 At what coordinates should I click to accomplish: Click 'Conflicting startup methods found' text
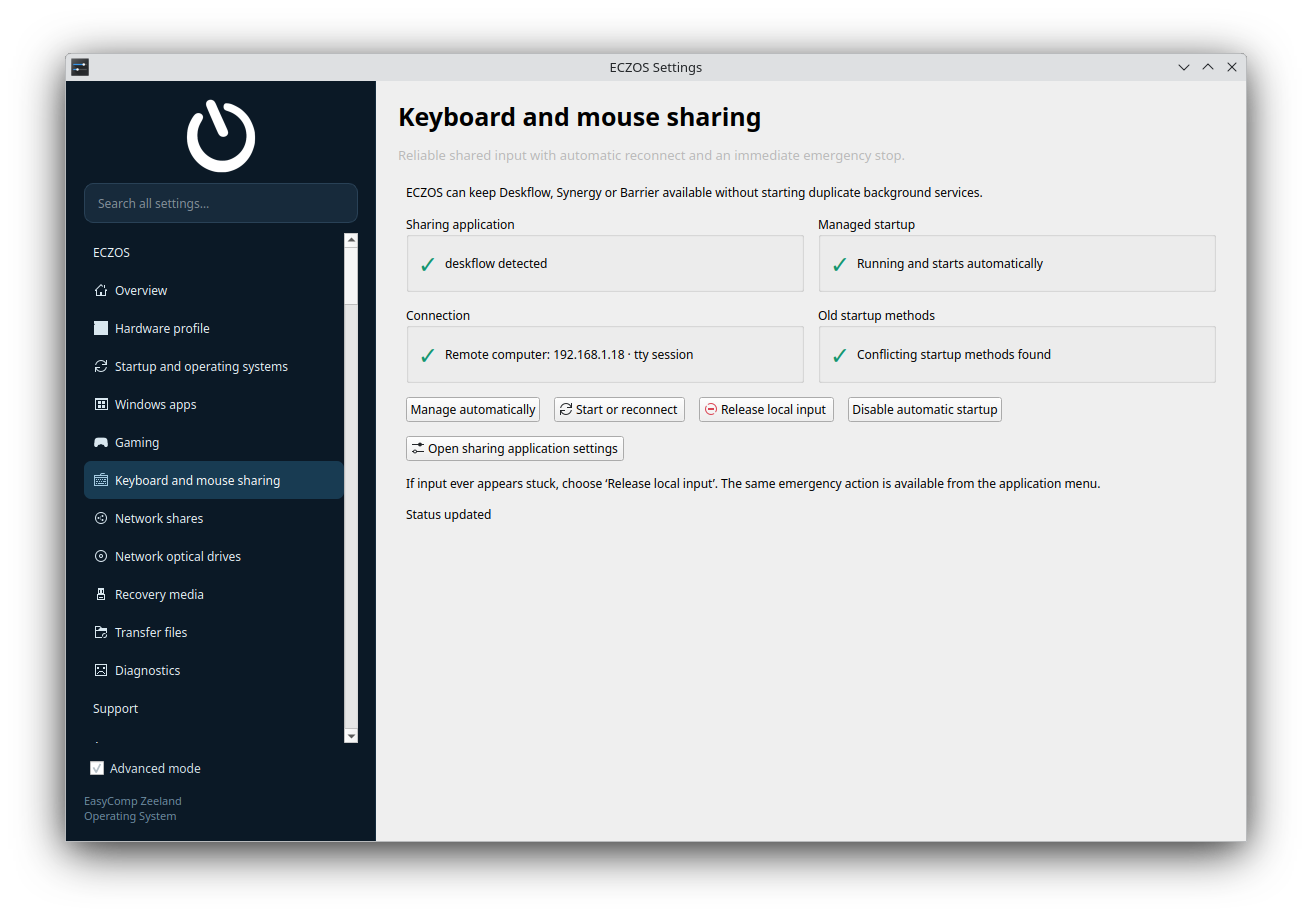[954, 355]
